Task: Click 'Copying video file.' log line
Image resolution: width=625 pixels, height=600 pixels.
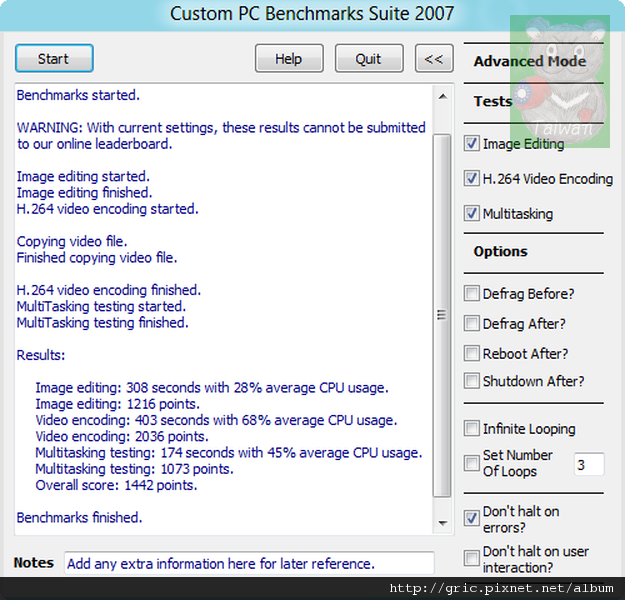Action: [72, 242]
